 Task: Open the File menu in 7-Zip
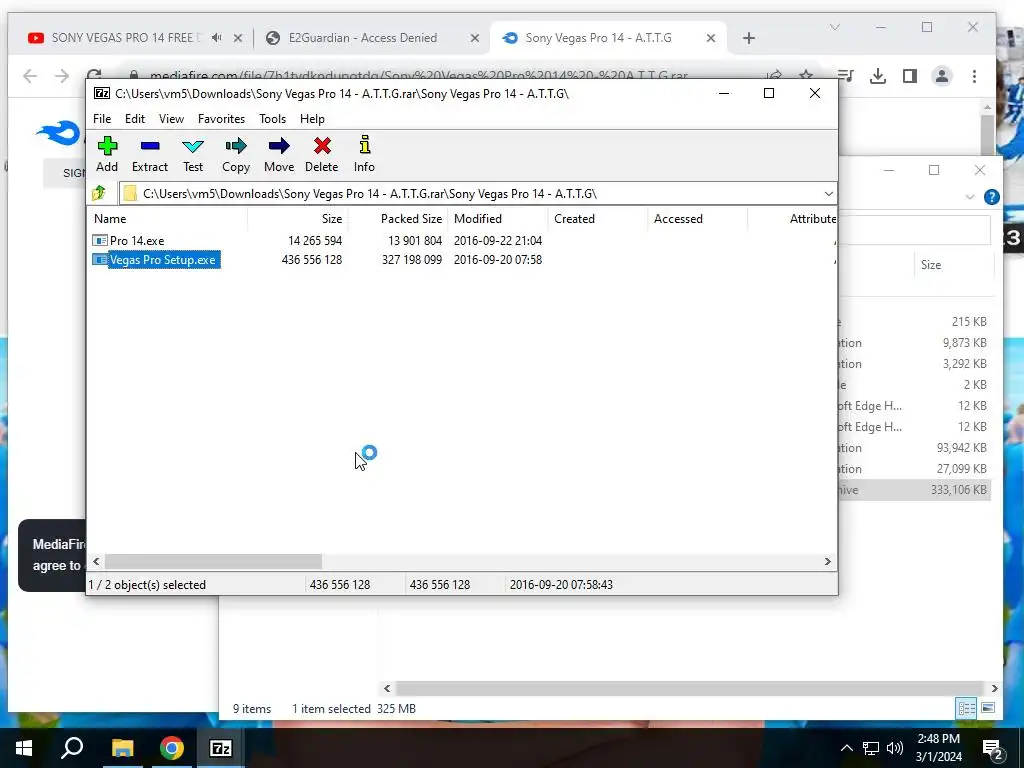point(102,119)
